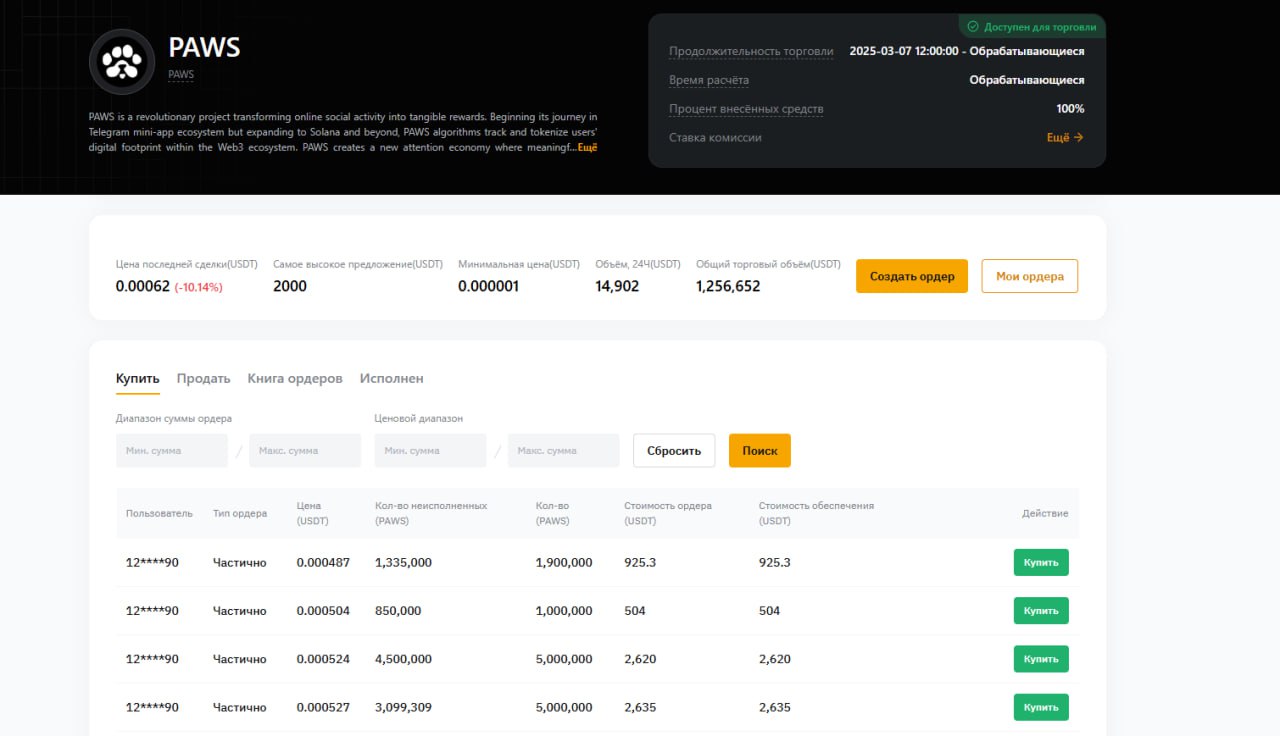
Task: Switch to Купить tab
Action: [x=138, y=379]
